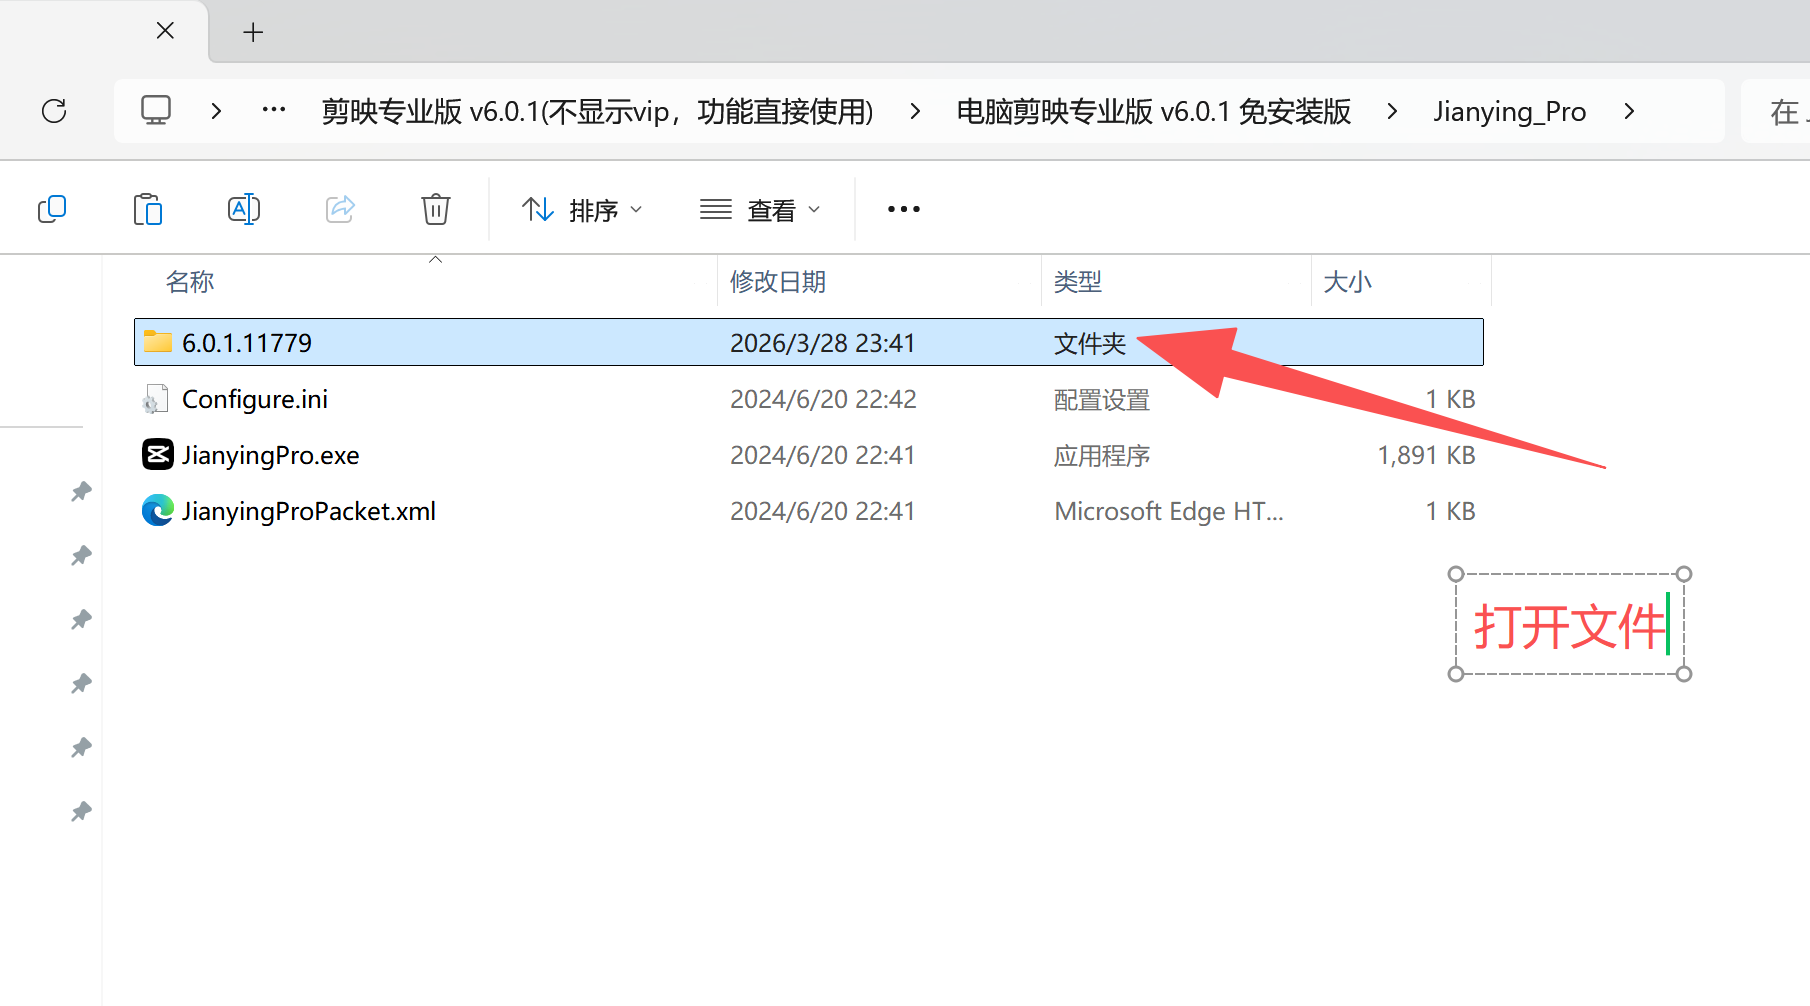Sort by the 大小 column header
This screenshot has height=1006, width=1810.
point(1348,282)
